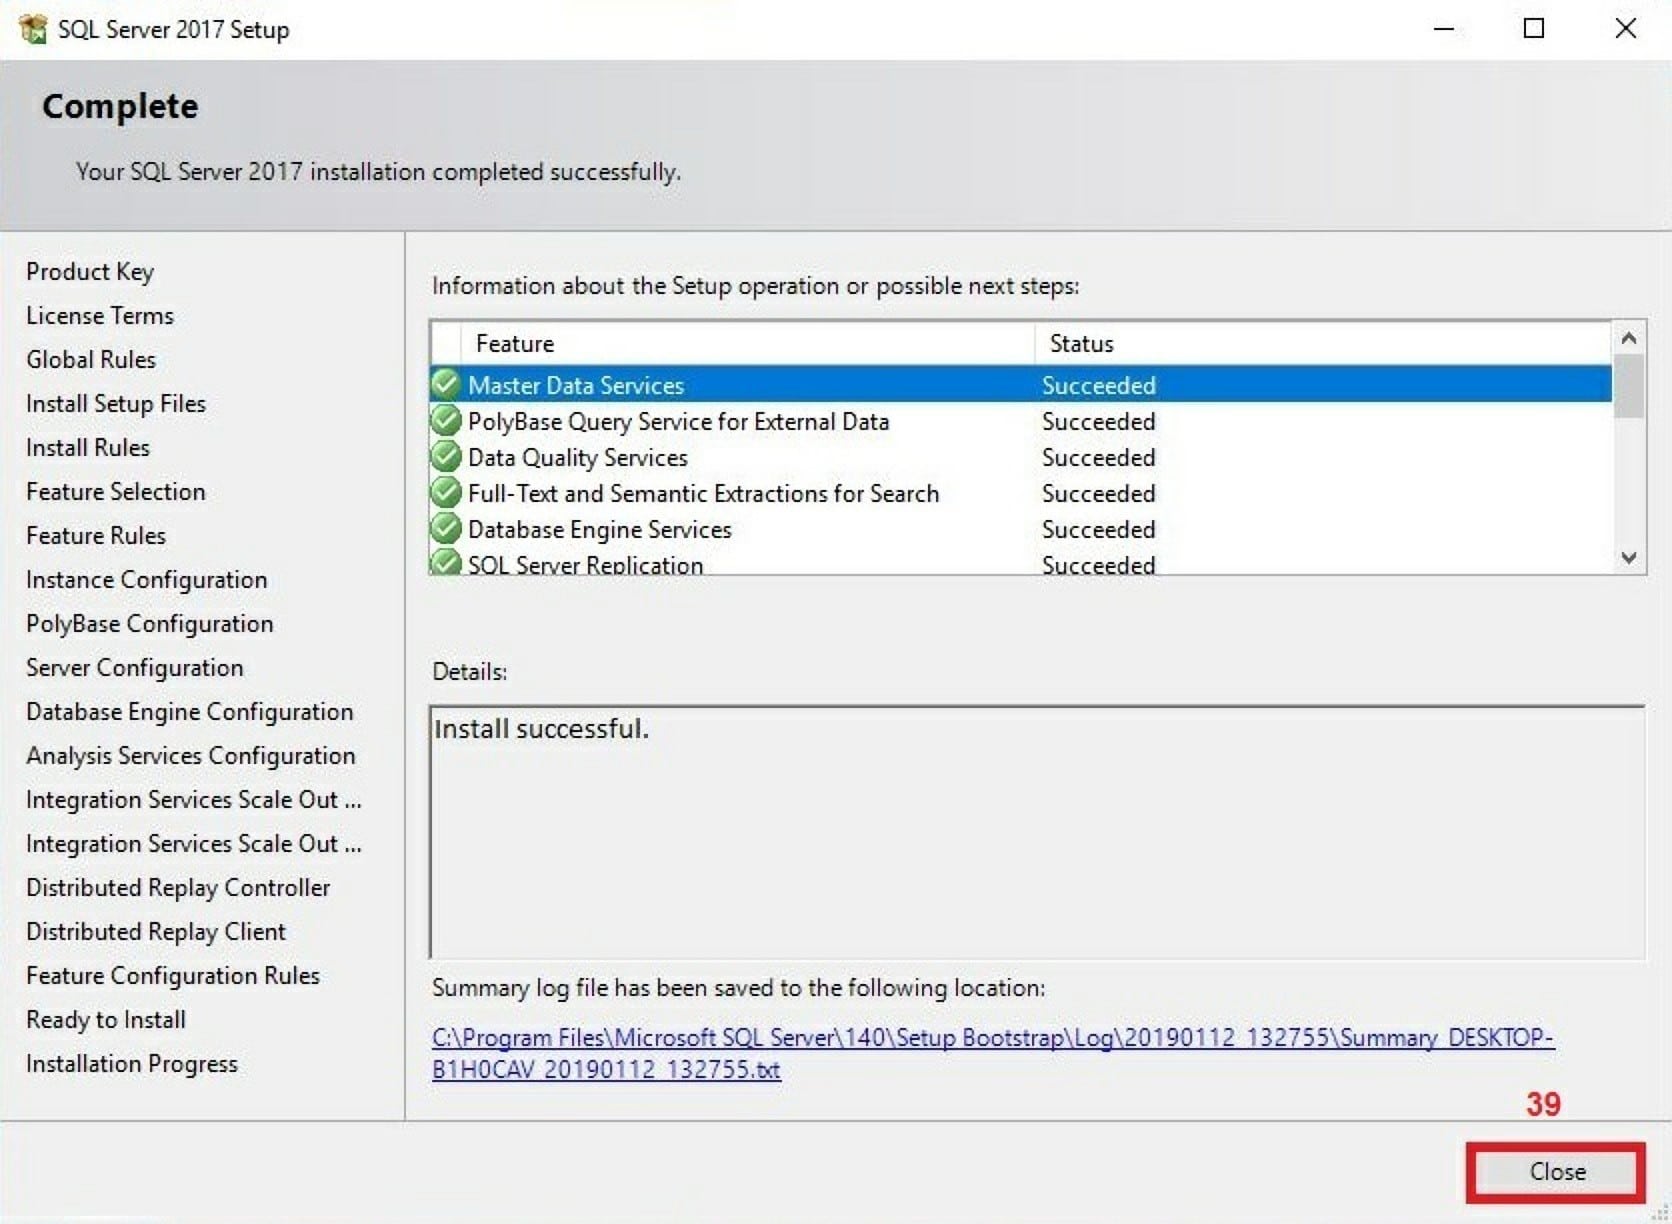Viewport: 1672px width, 1224px height.
Task: Click the Instance Configuration step
Action: click(x=147, y=580)
